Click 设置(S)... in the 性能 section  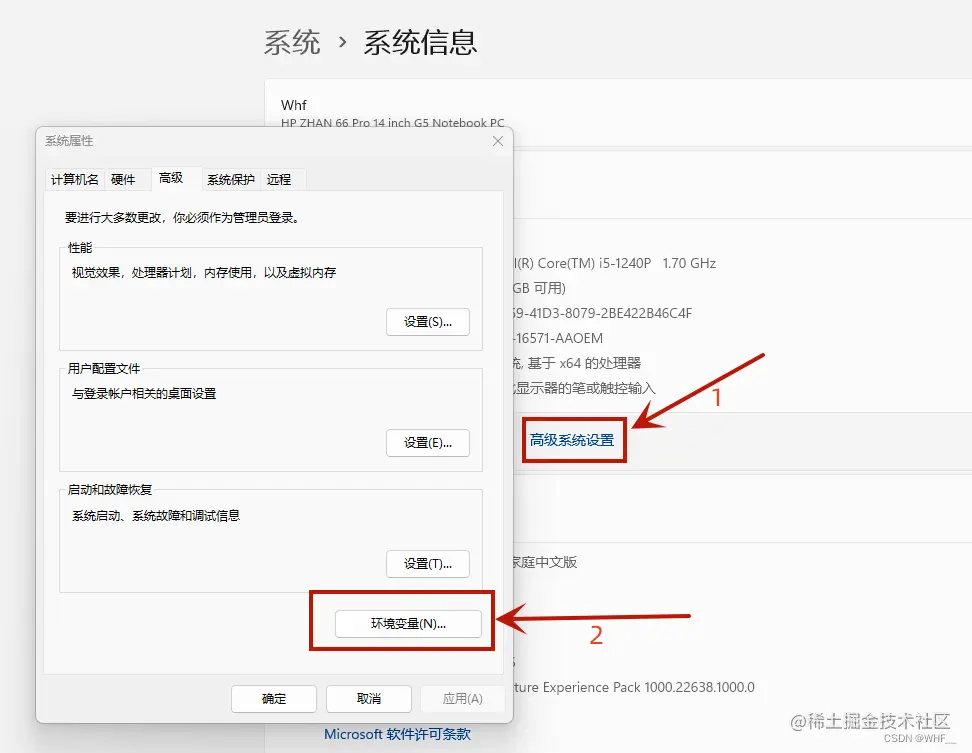point(428,322)
